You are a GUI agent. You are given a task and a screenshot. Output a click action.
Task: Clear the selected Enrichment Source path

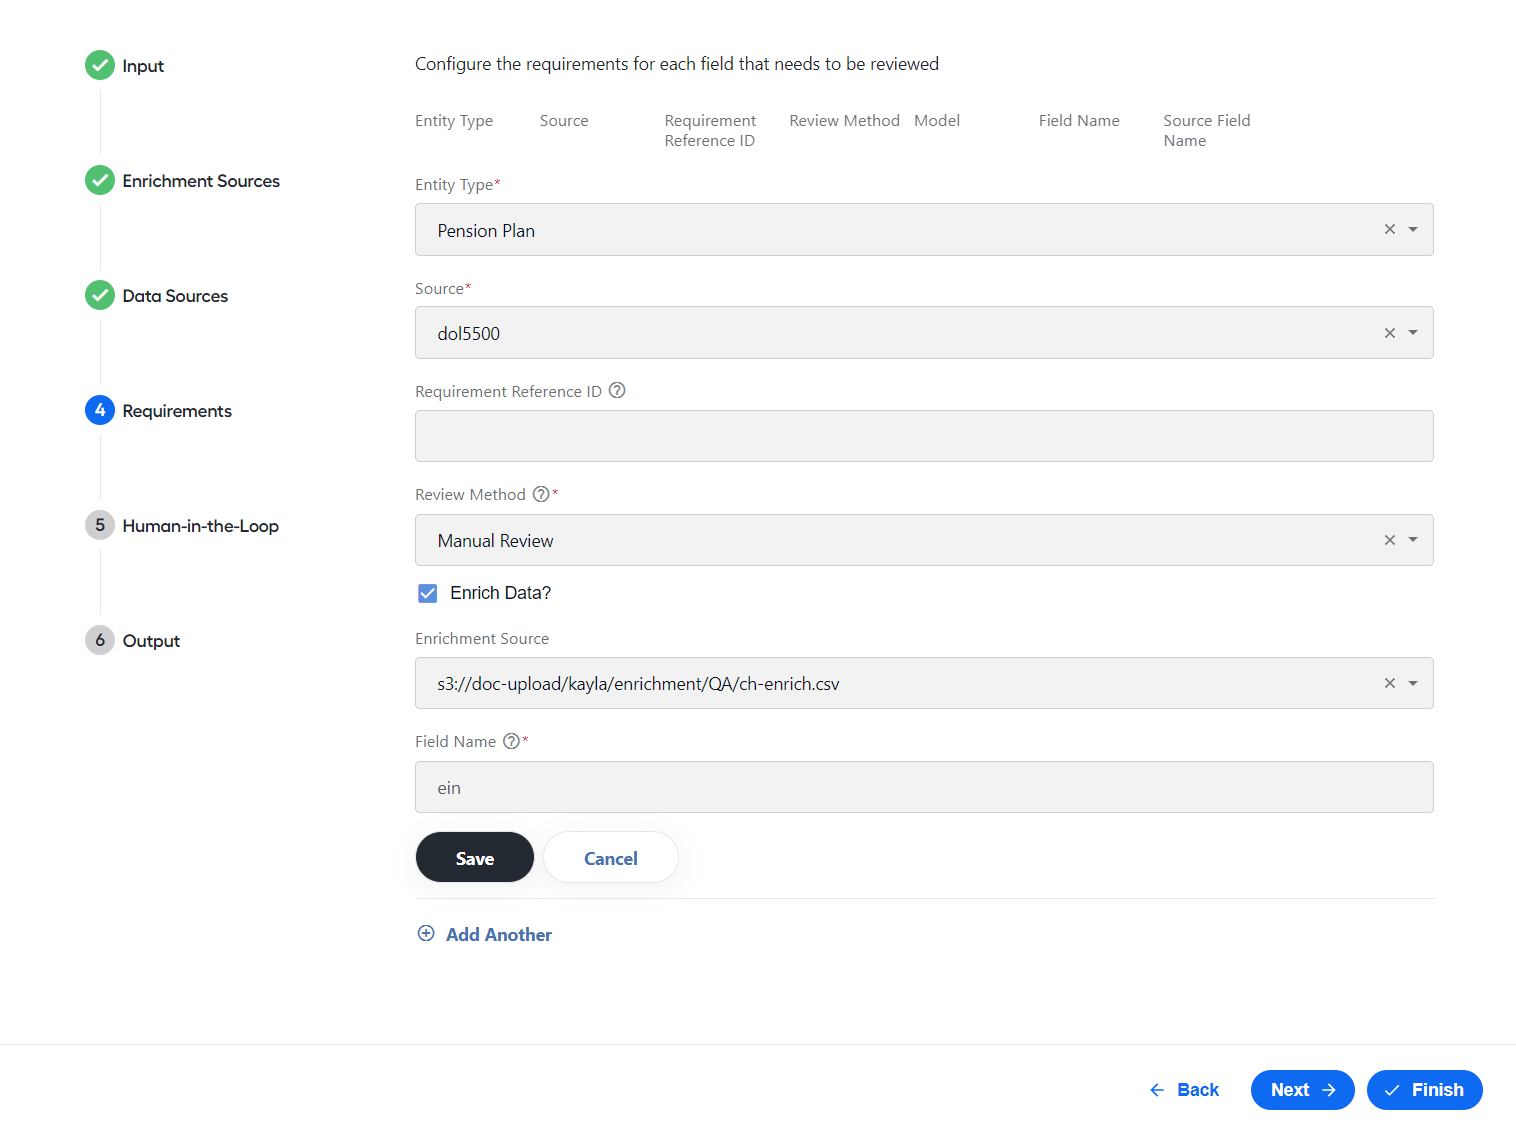1389,683
